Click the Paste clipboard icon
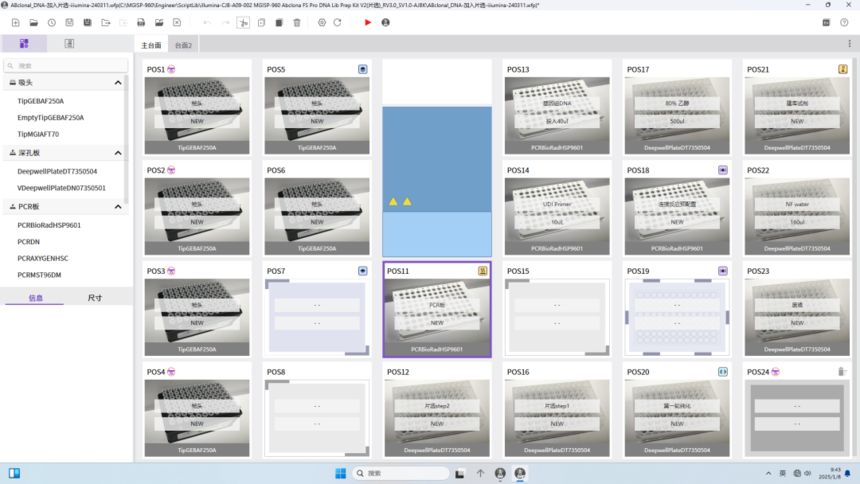860x484 pixels. point(279,22)
